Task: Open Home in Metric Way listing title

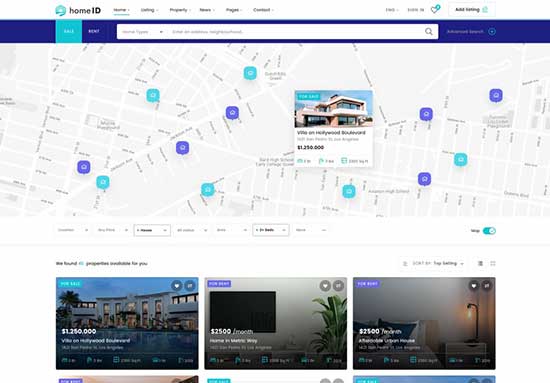Action: tap(234, 341)
